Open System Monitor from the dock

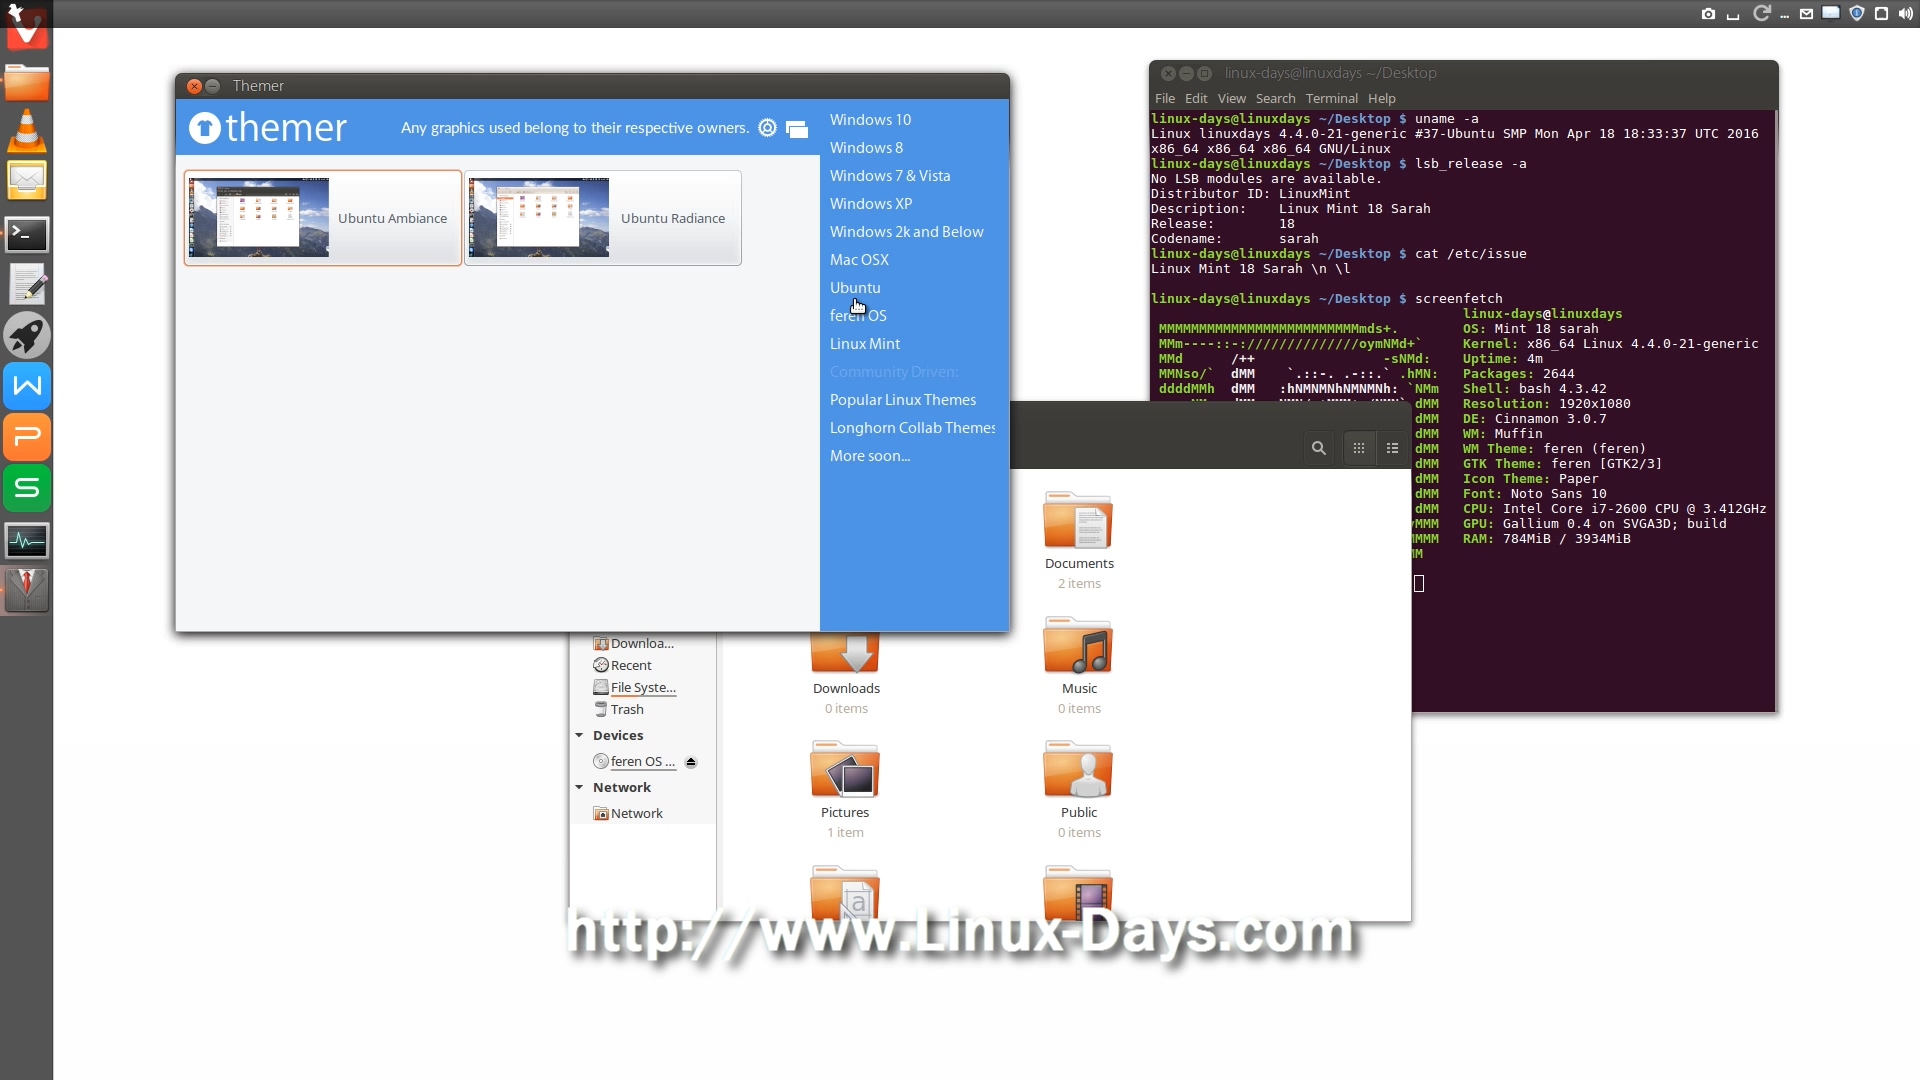(x=27, y=541)
